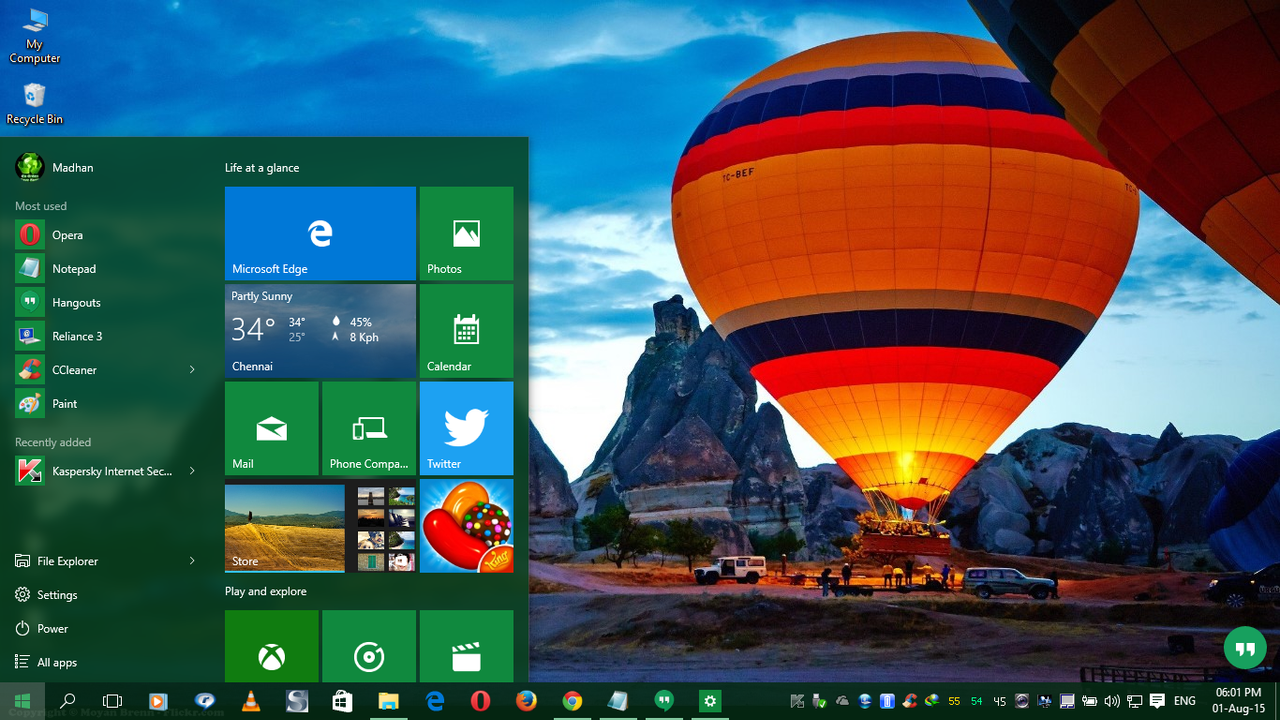Click the ENG language indicator
1280x720 pixels.
pos(1185,701)
